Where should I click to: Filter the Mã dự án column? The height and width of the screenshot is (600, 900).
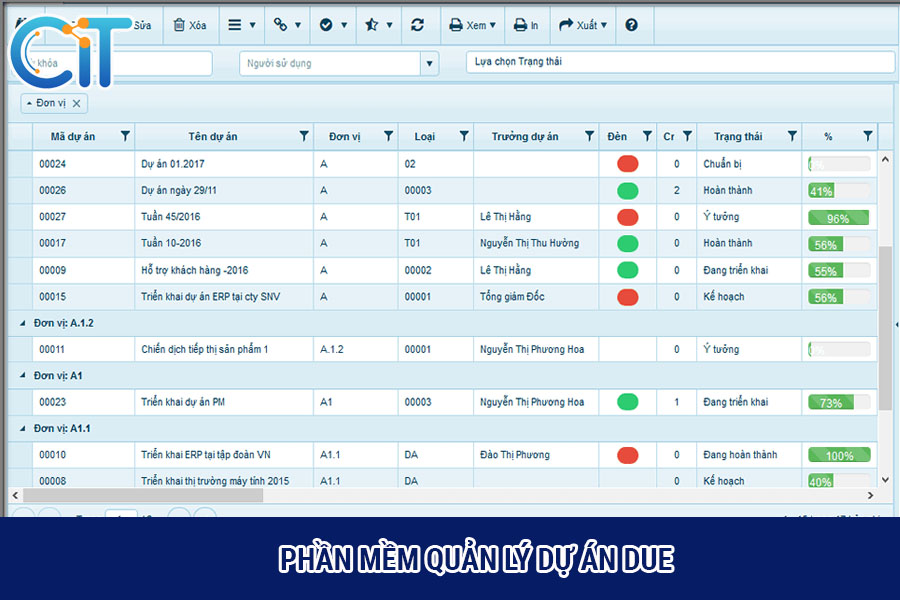click(125, 136)
